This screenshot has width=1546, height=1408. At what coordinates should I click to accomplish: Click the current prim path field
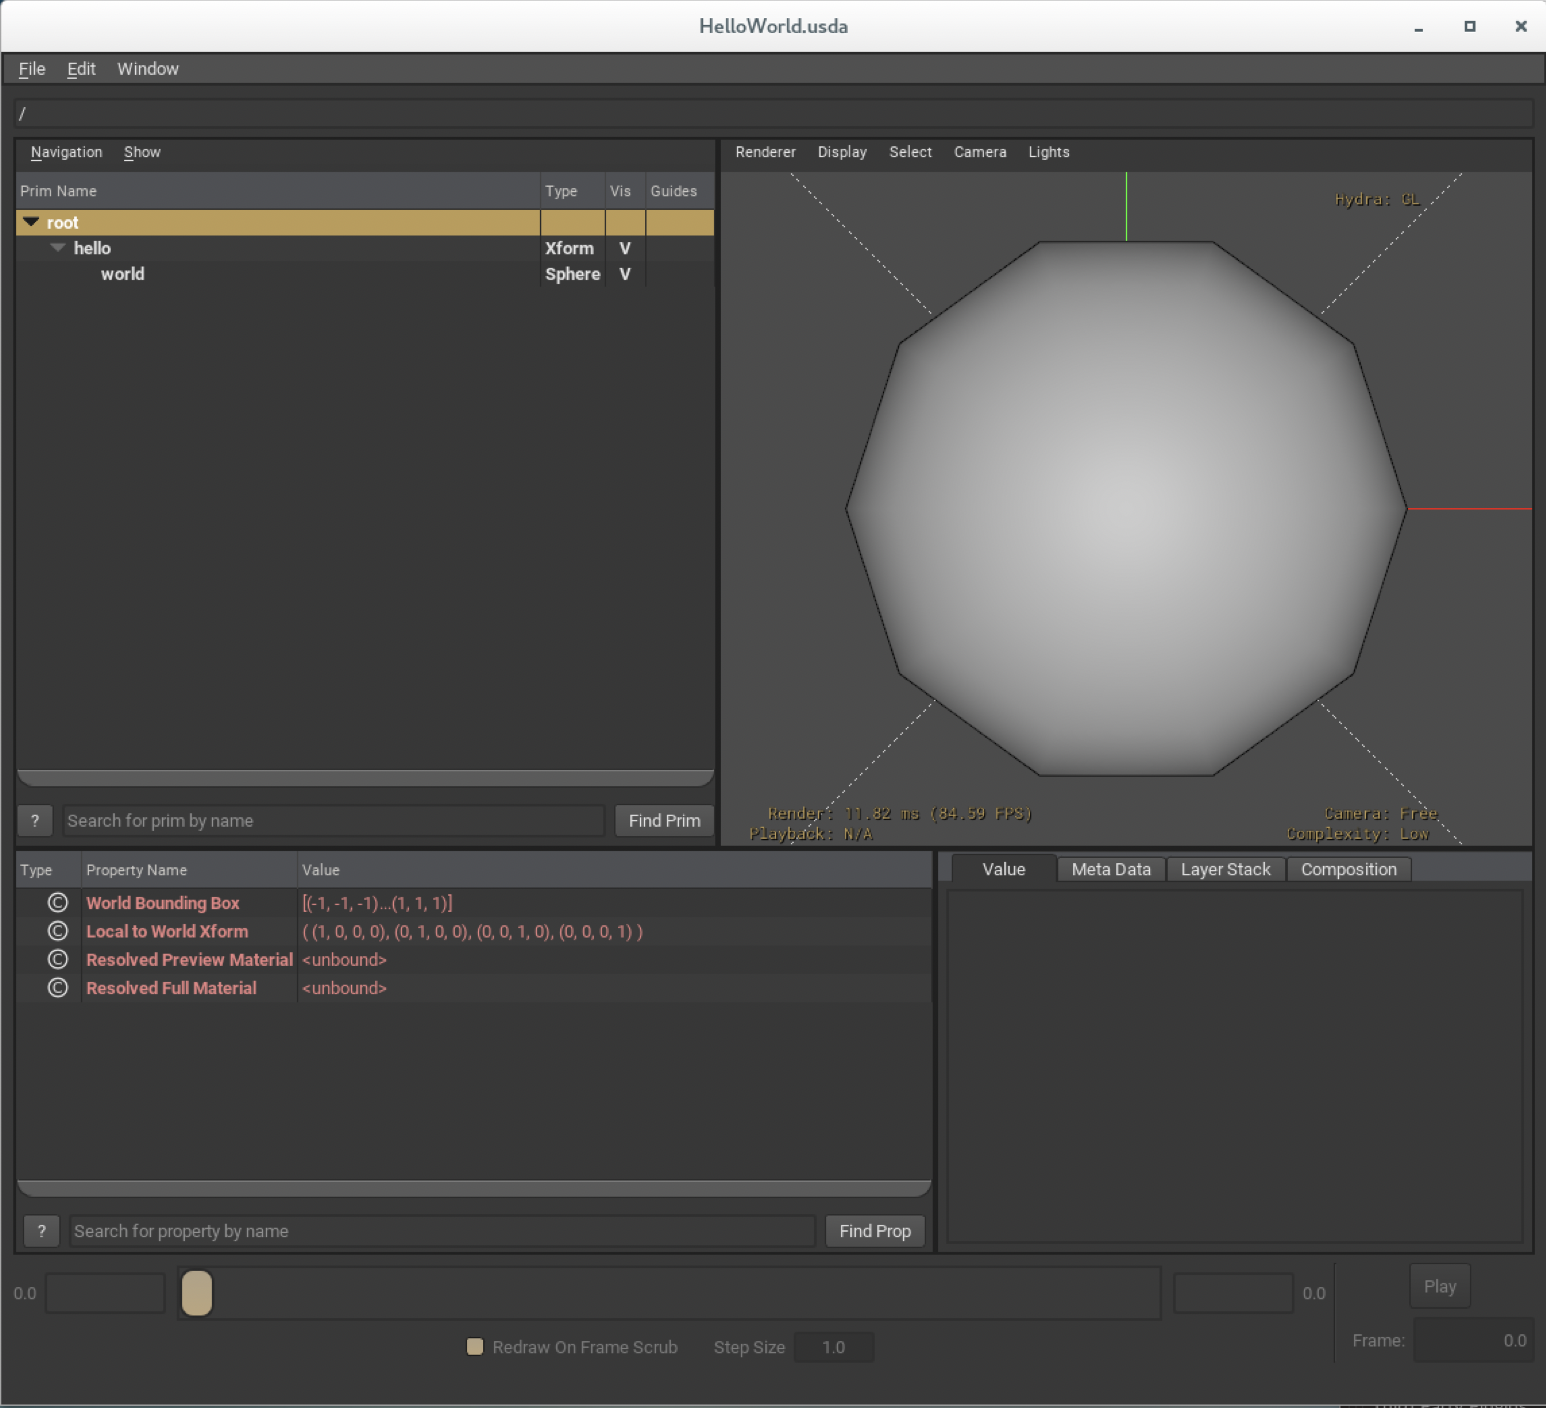tap(775, 113)
